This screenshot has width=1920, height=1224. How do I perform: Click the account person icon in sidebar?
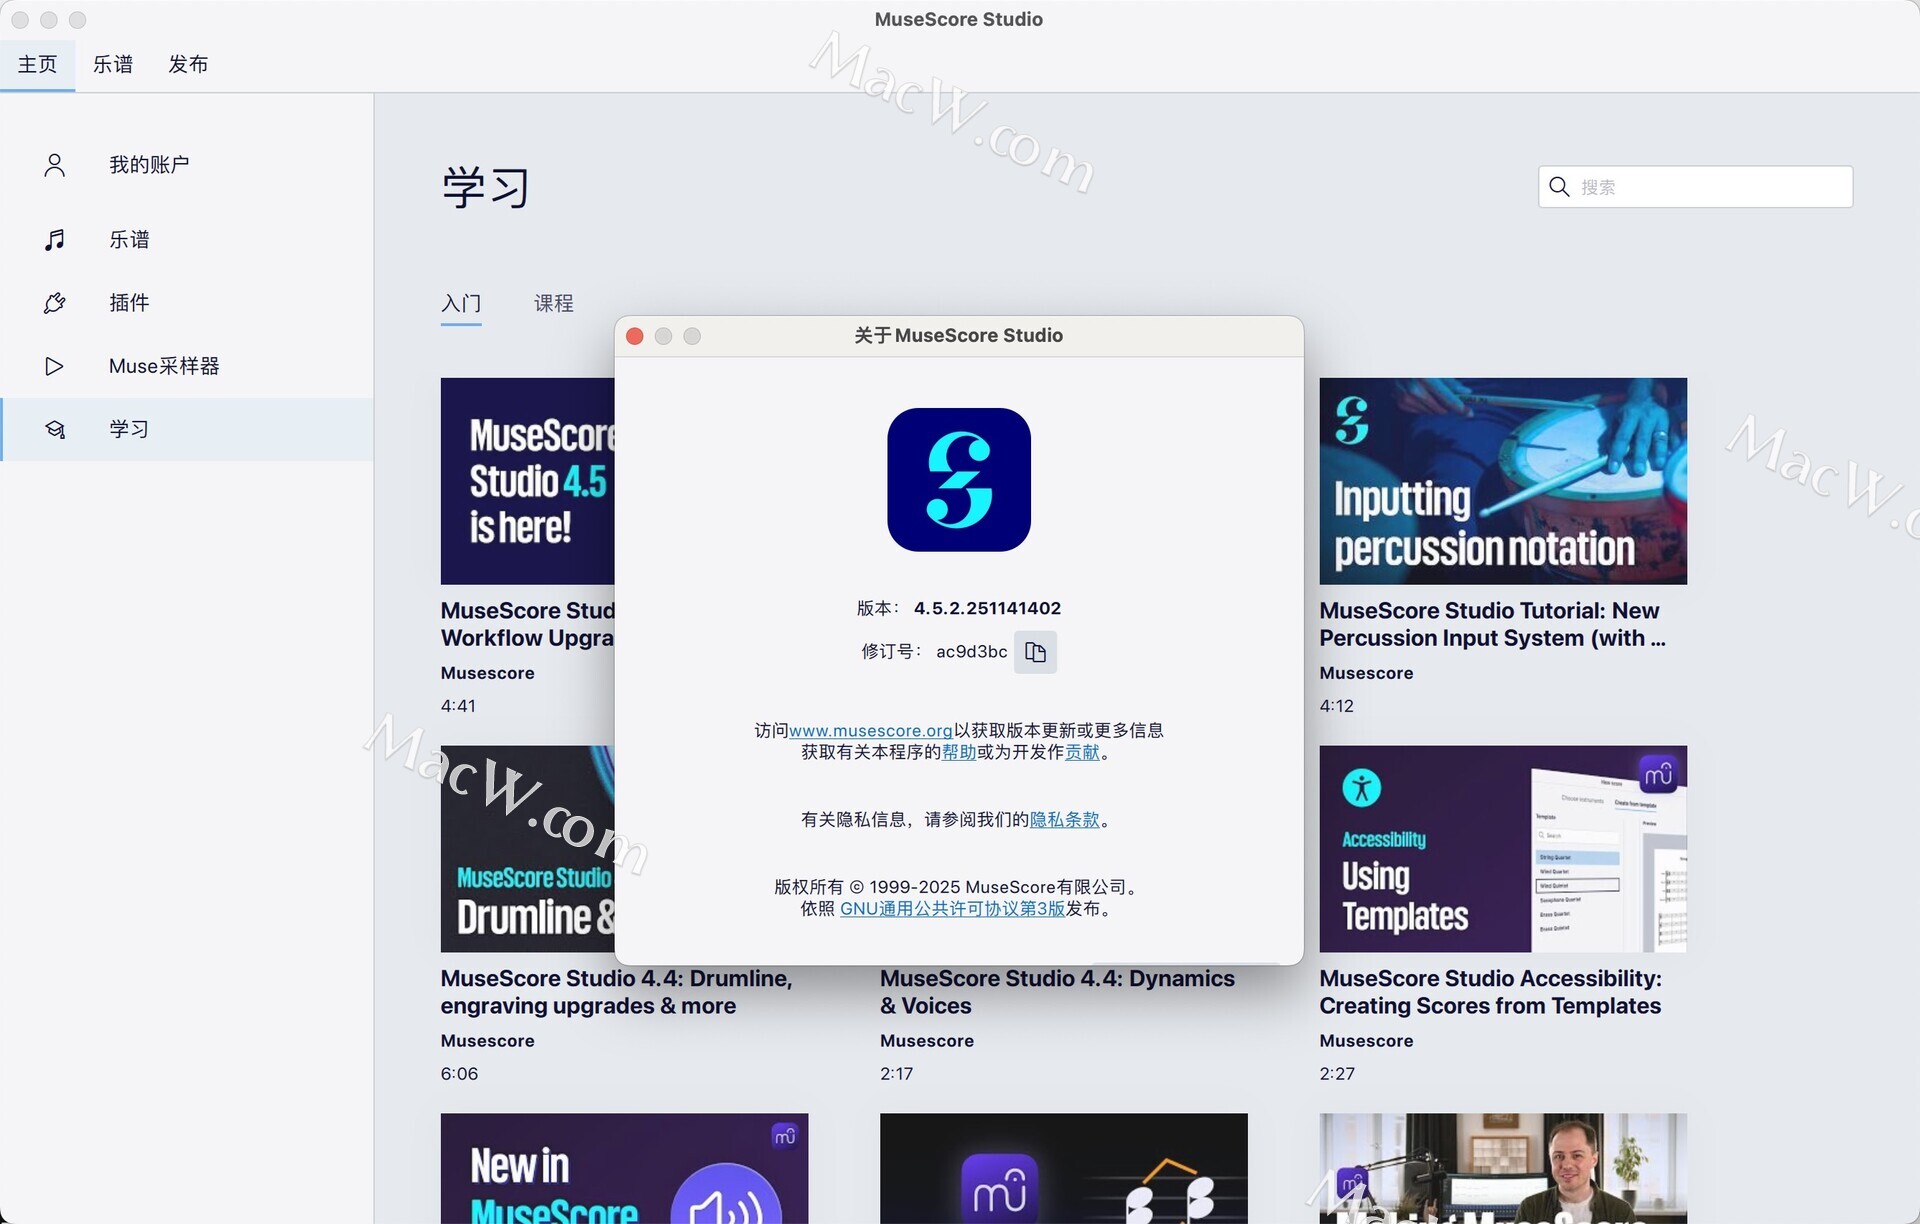(x=55, y=165)
